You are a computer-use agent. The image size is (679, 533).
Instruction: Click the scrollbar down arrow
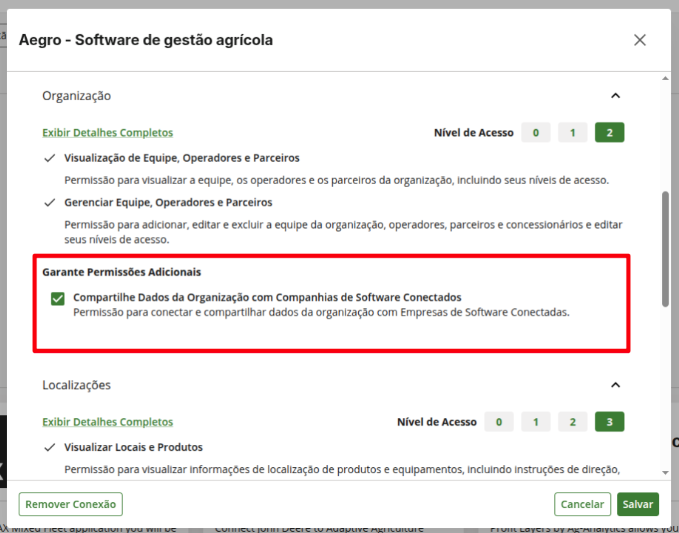point(666,473)
